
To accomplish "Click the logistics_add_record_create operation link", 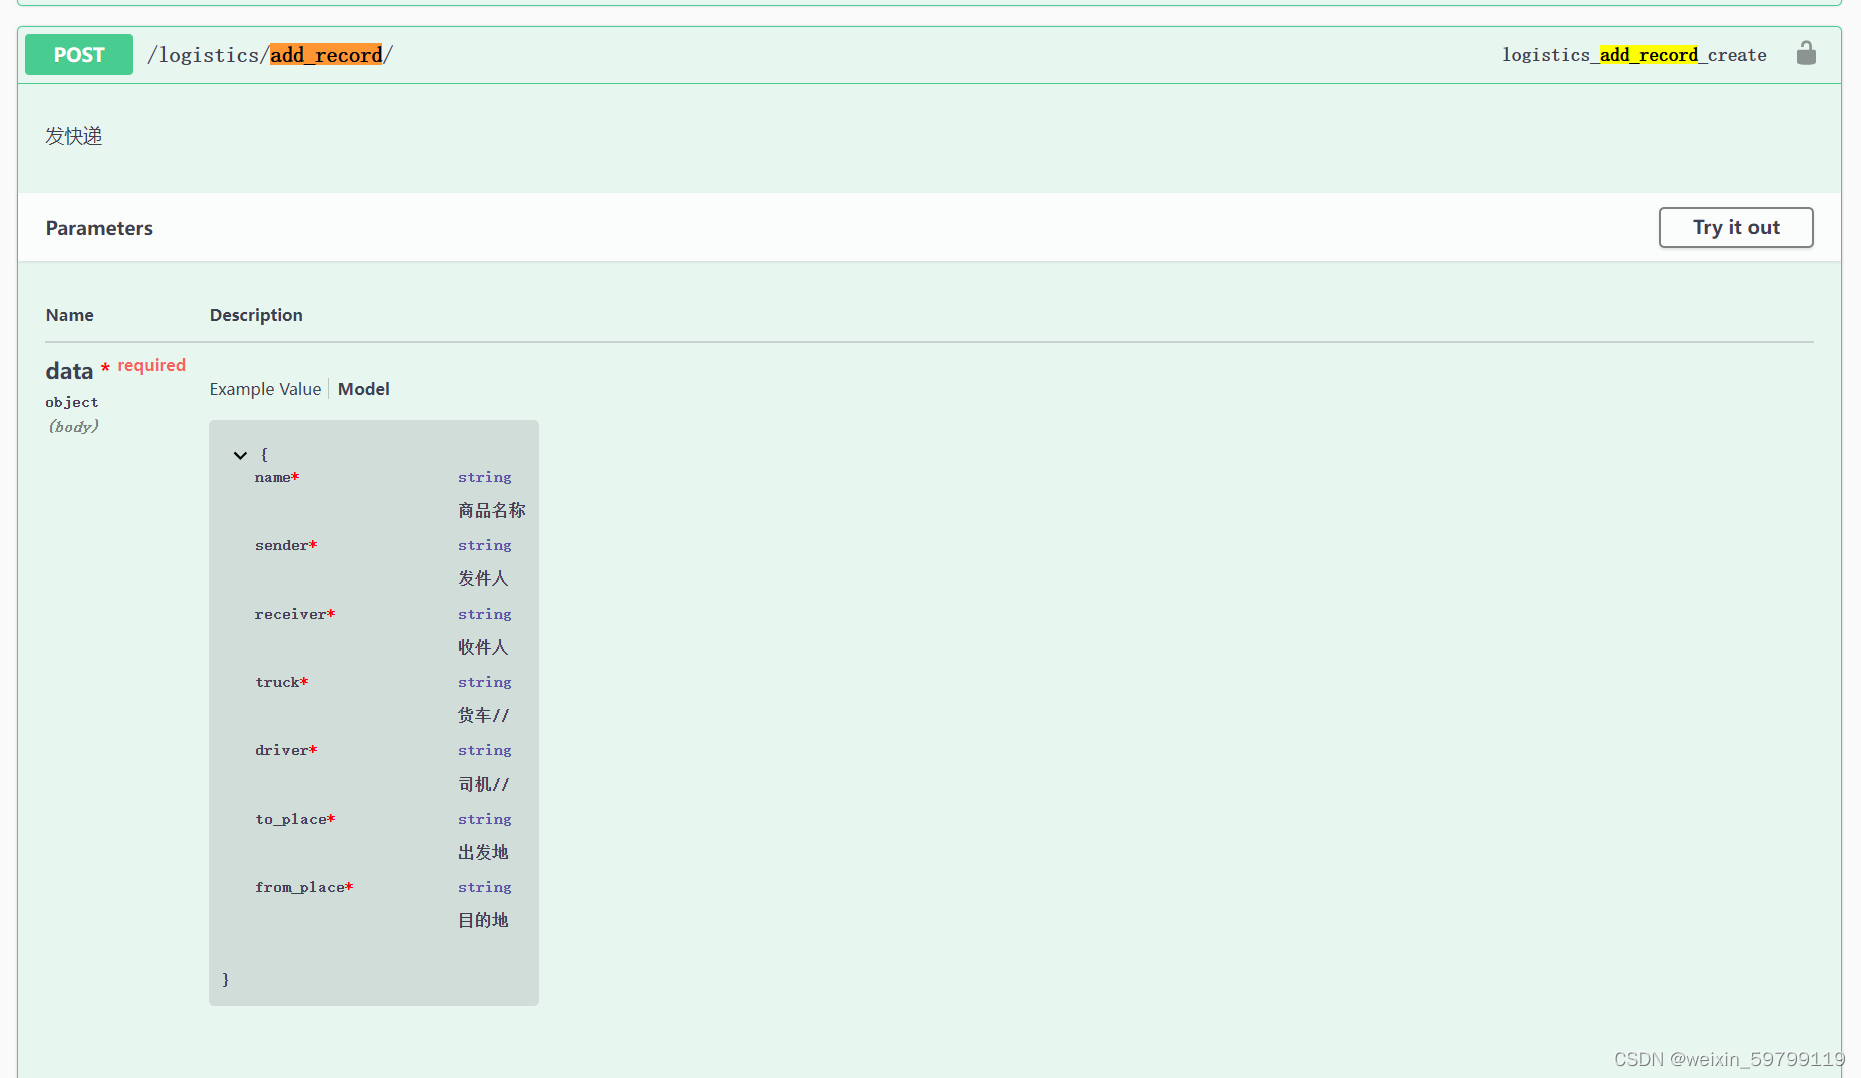I will 1634,55.
